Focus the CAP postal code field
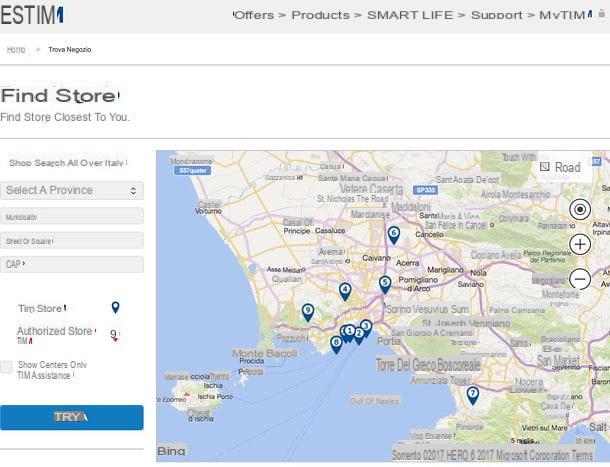This screenshot has width=610, height=467. (72, 264)
